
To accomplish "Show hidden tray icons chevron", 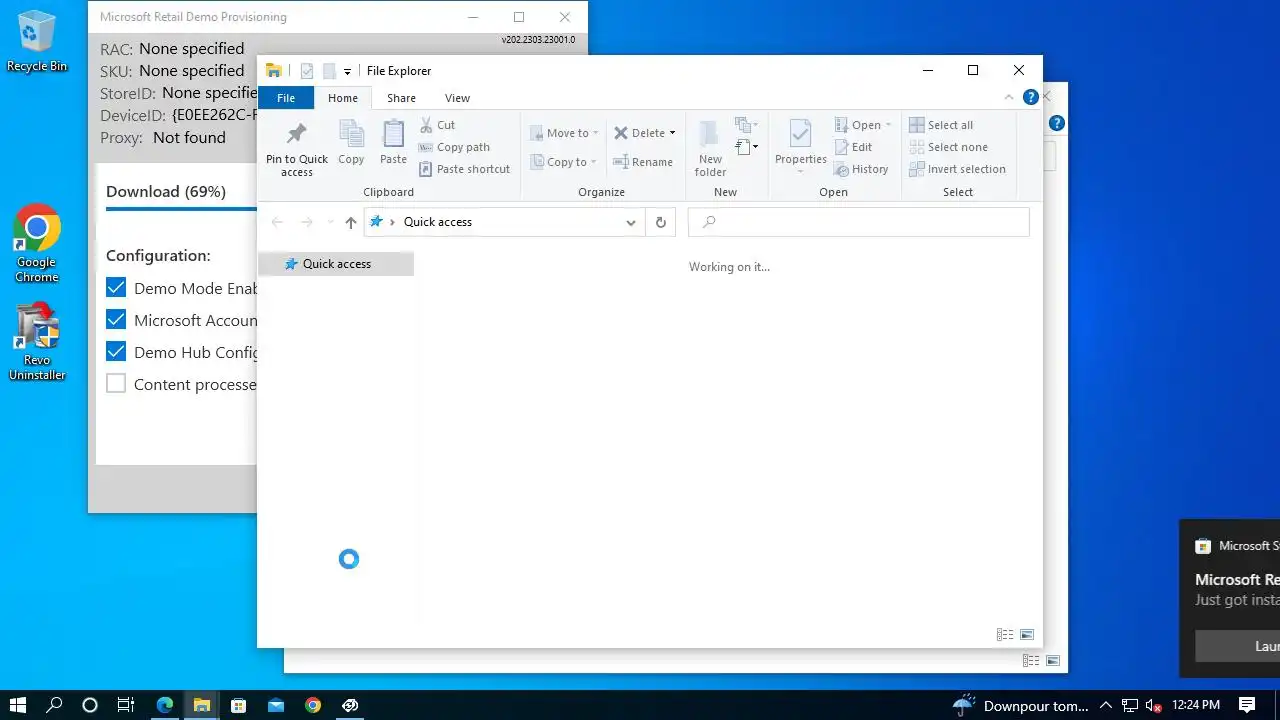I will [x=1106, y=705].
